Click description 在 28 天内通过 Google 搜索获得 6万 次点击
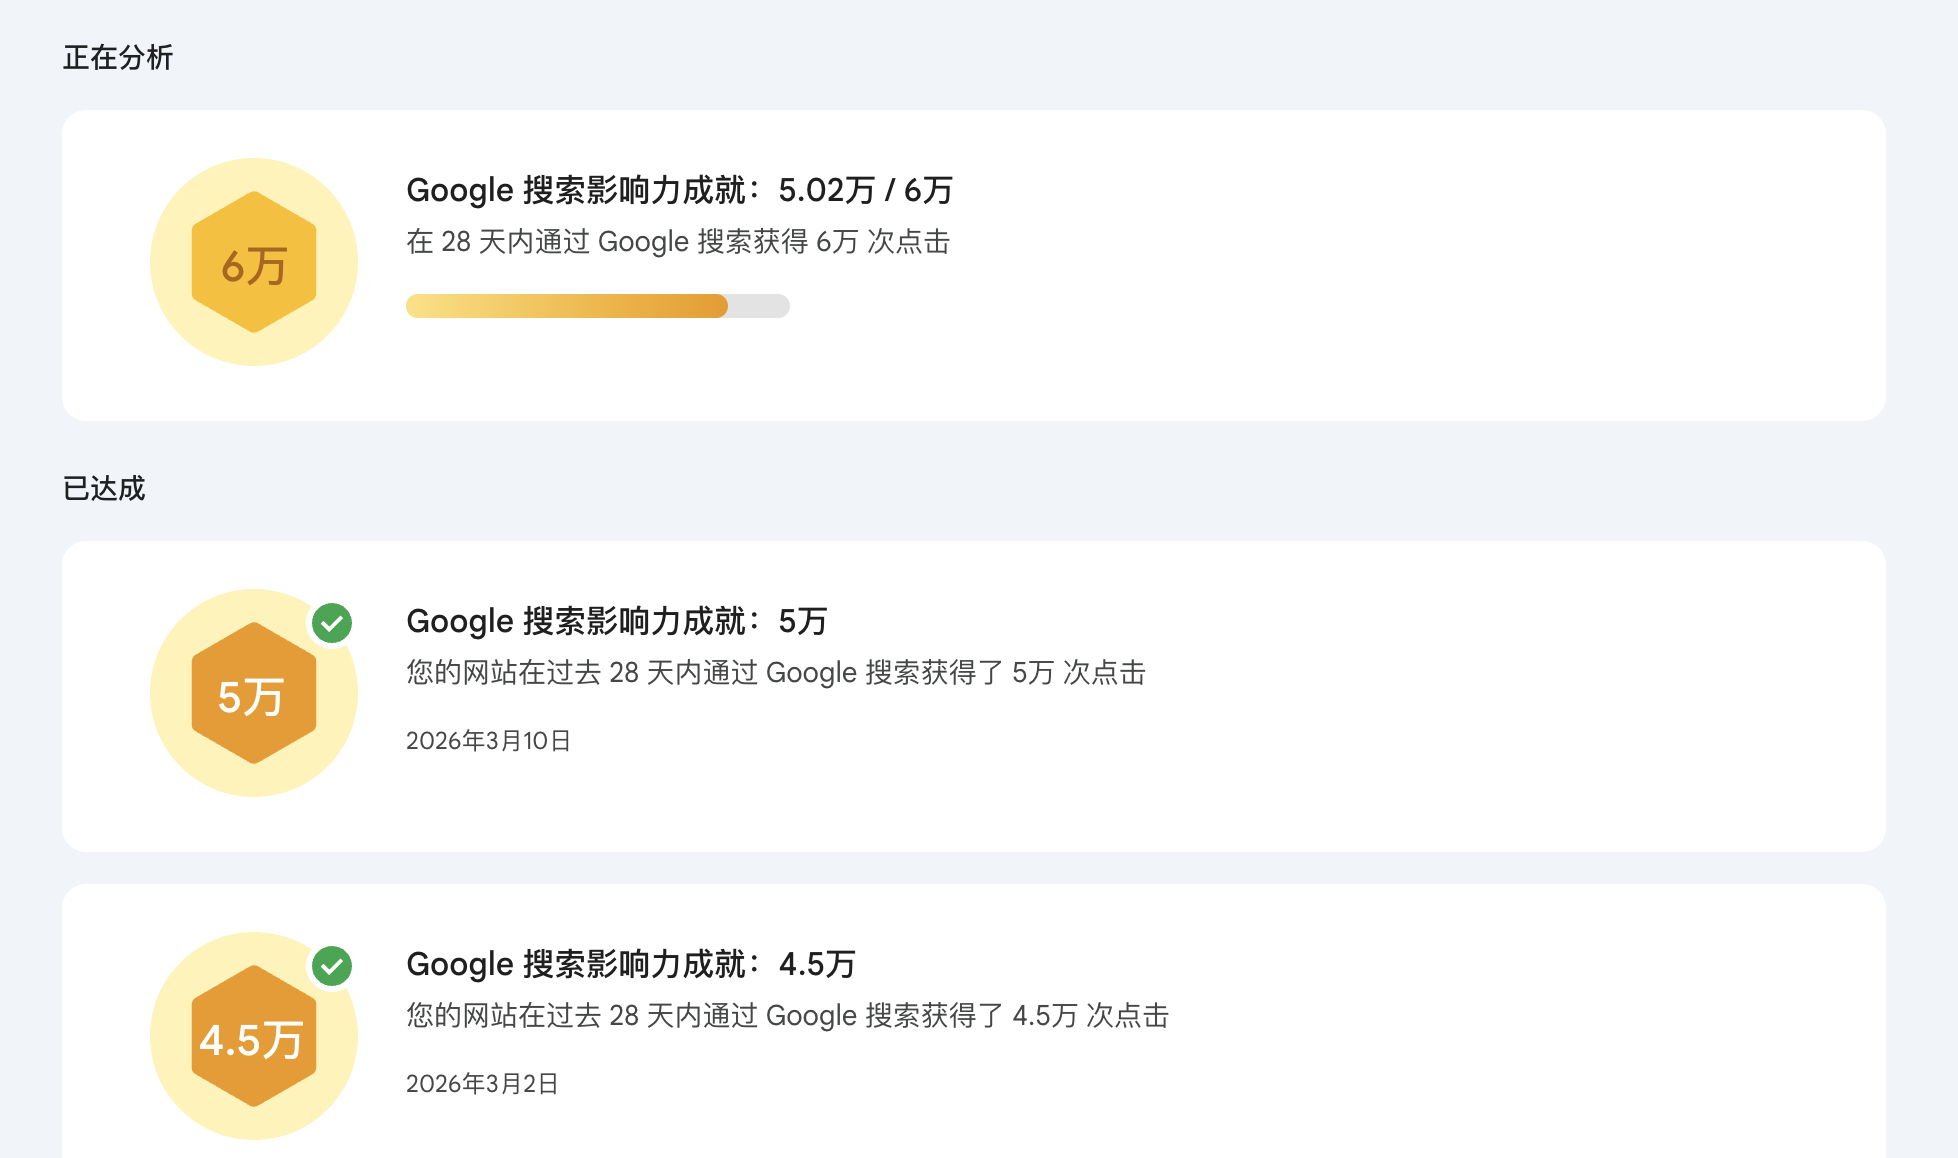Viewport: 1958px width, 1158px height. [678, 242]
